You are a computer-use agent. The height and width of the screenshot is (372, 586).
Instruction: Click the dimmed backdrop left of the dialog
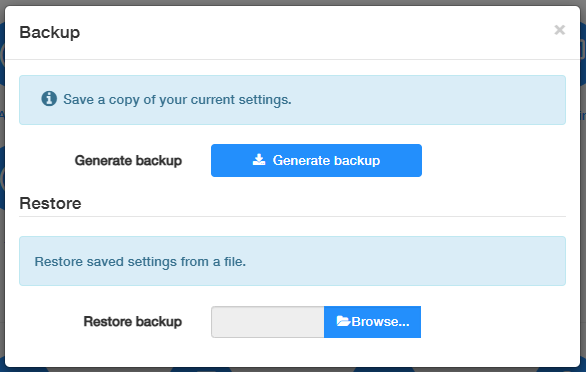click(x=2, y=187)
